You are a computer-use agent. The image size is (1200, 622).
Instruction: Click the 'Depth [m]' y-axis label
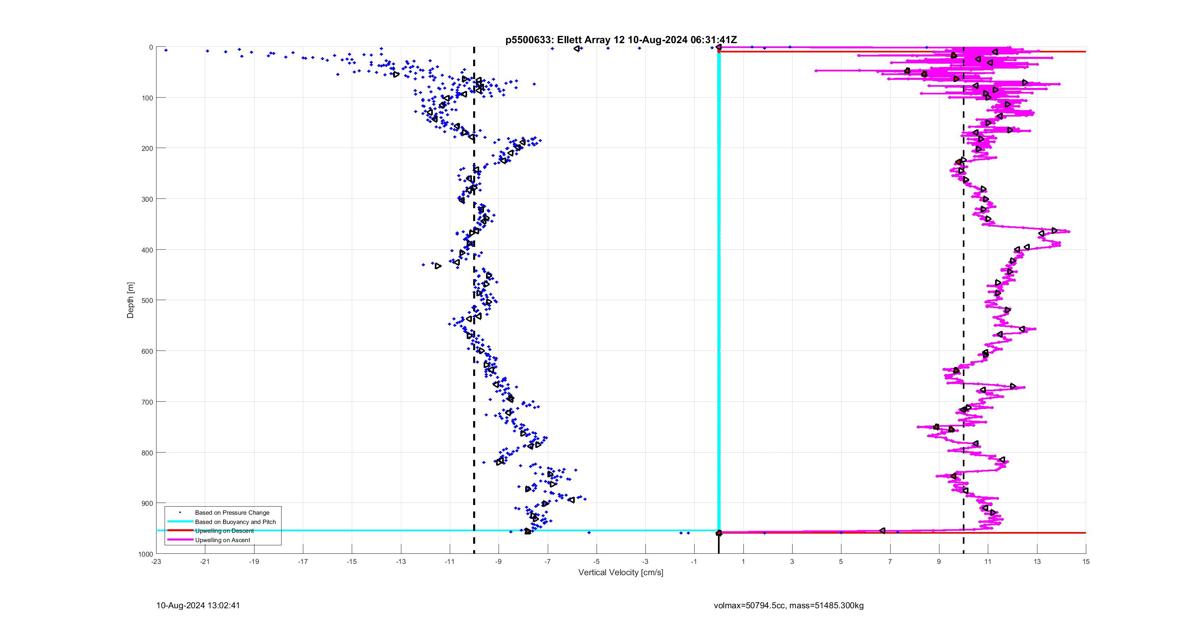click(131, 300)
